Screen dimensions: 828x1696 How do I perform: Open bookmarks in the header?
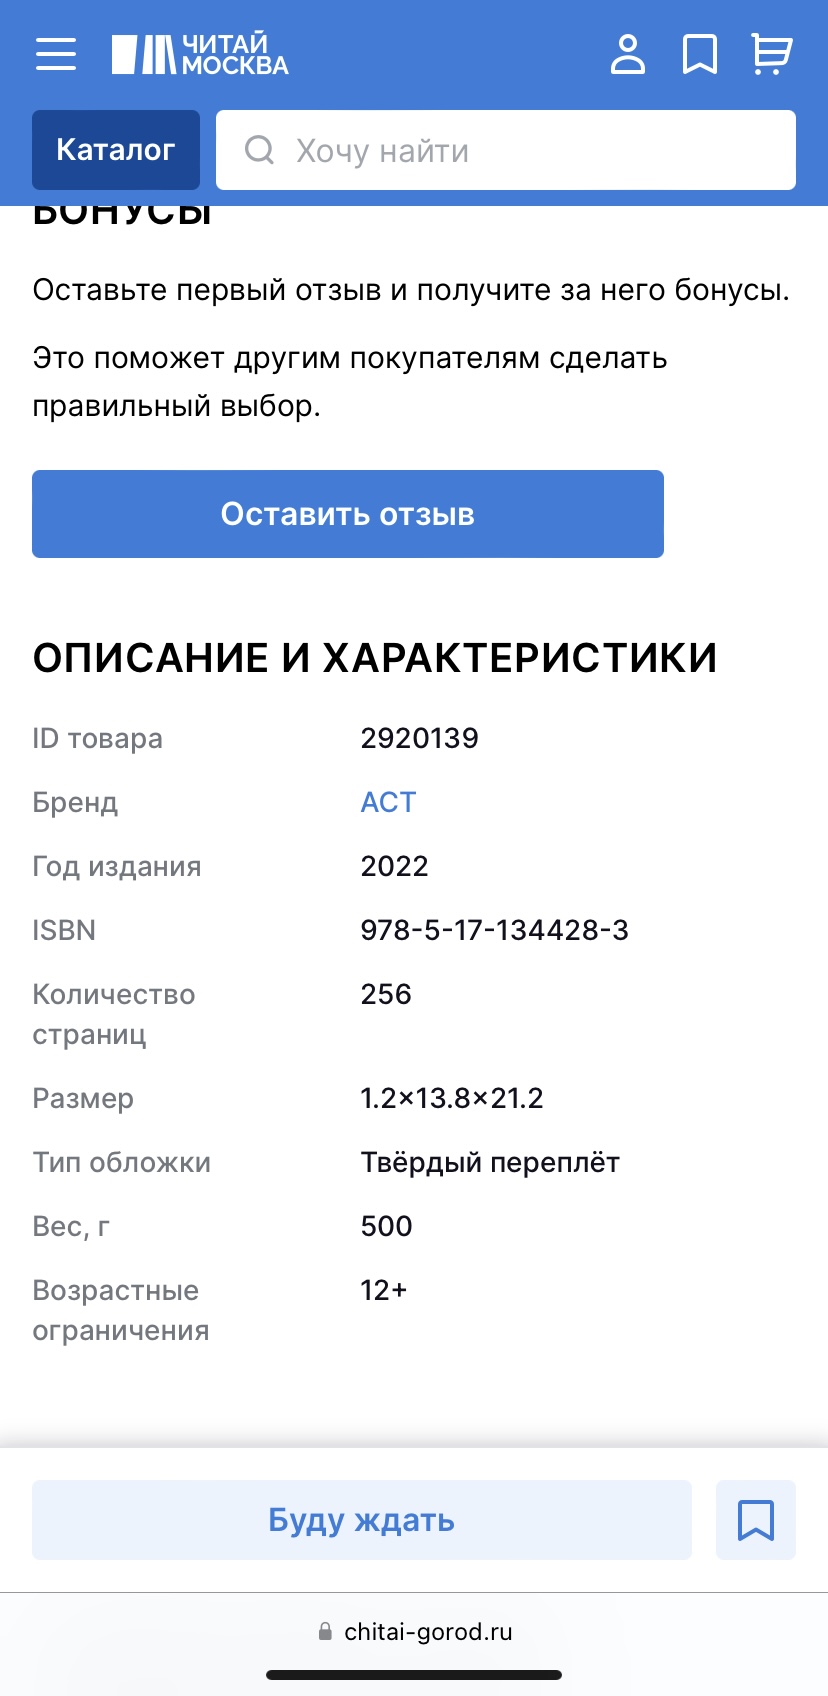tap(700, 54)
